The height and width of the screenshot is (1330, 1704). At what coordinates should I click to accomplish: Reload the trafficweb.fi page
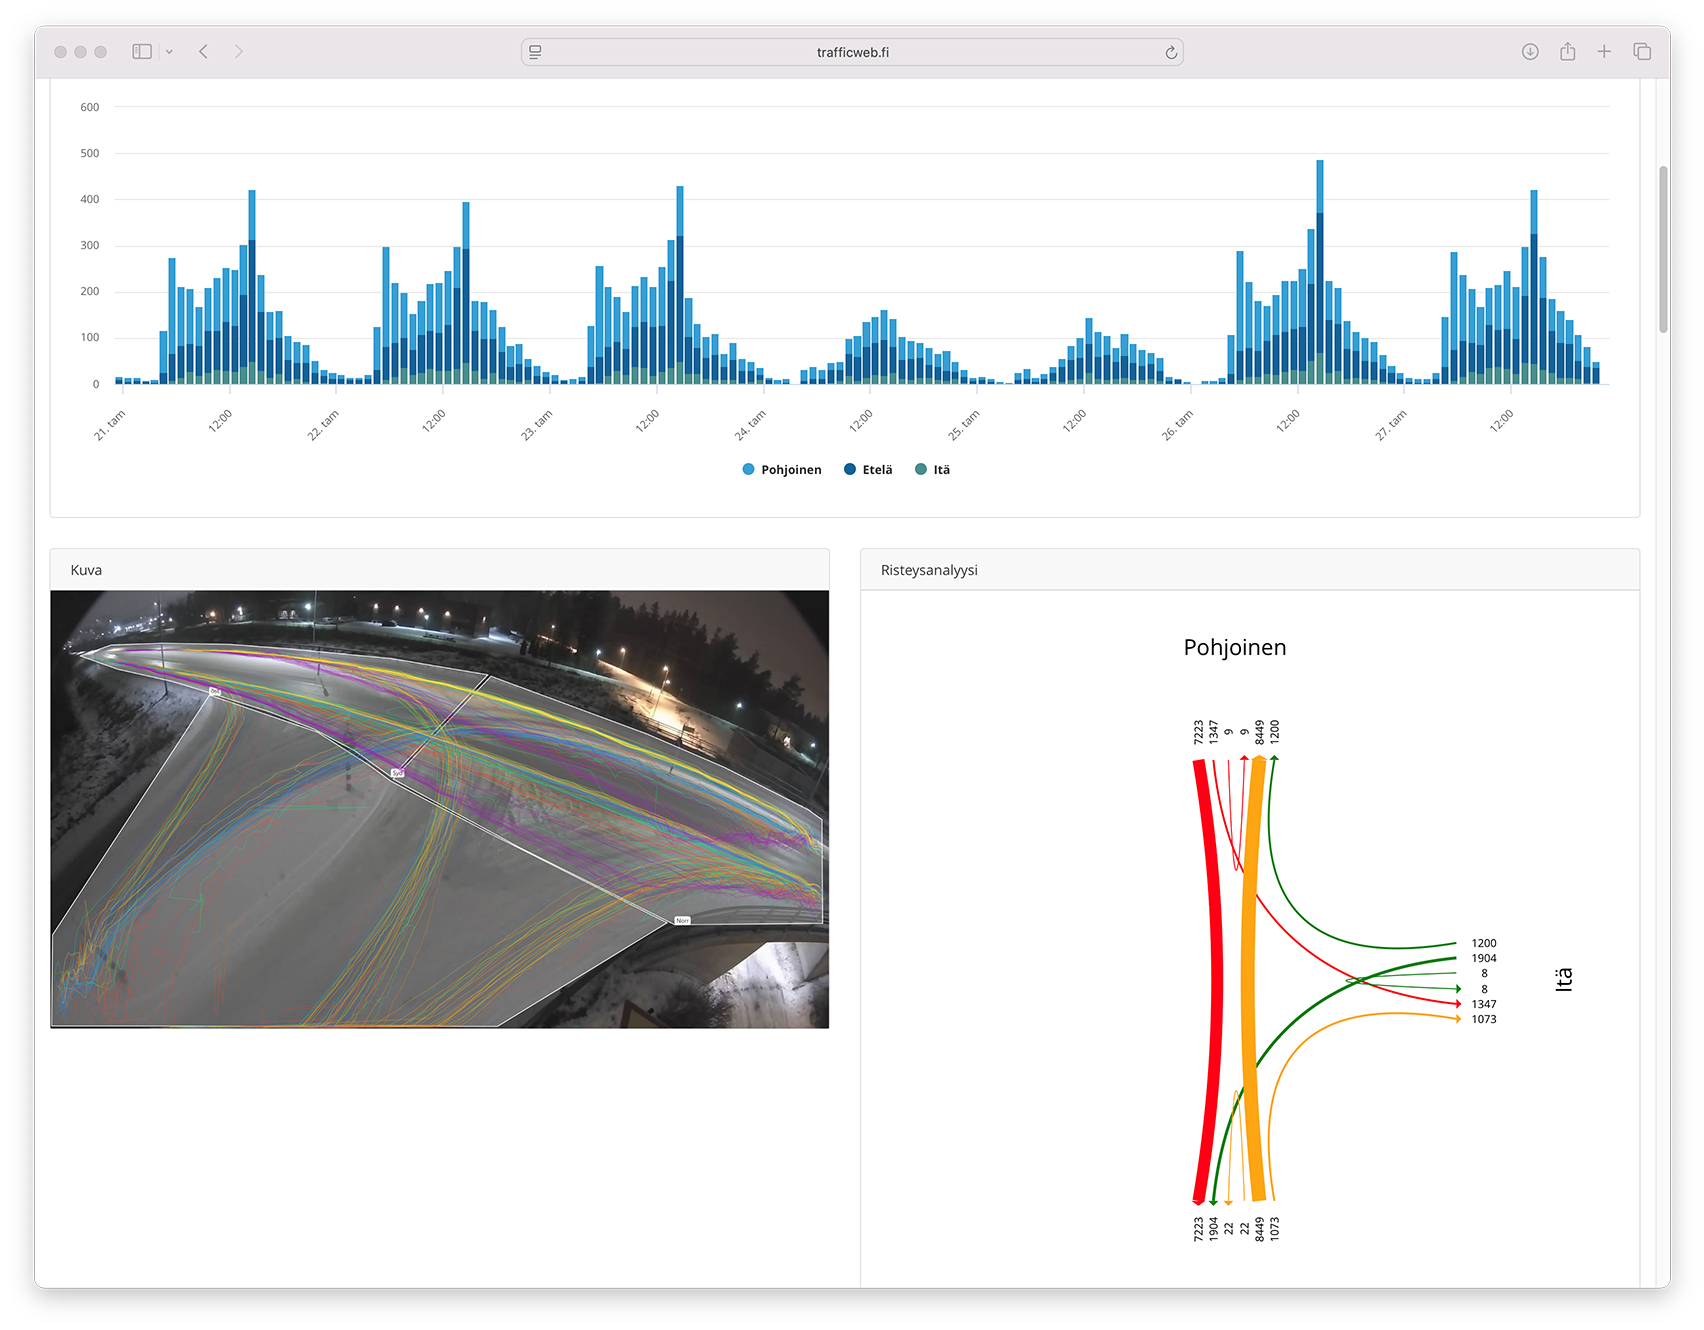click(1170, 52)
